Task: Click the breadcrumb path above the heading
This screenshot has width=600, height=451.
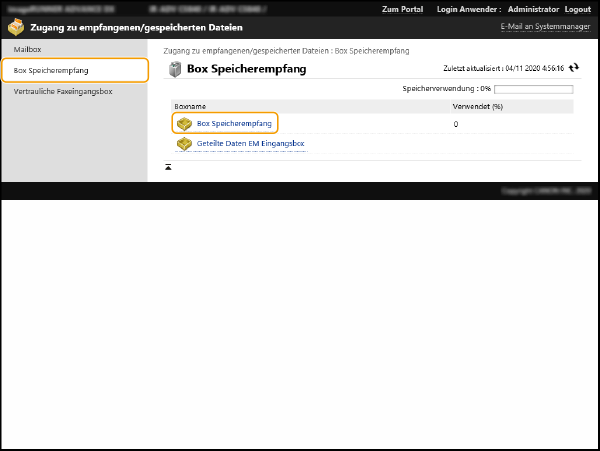Action: point(286,51)
